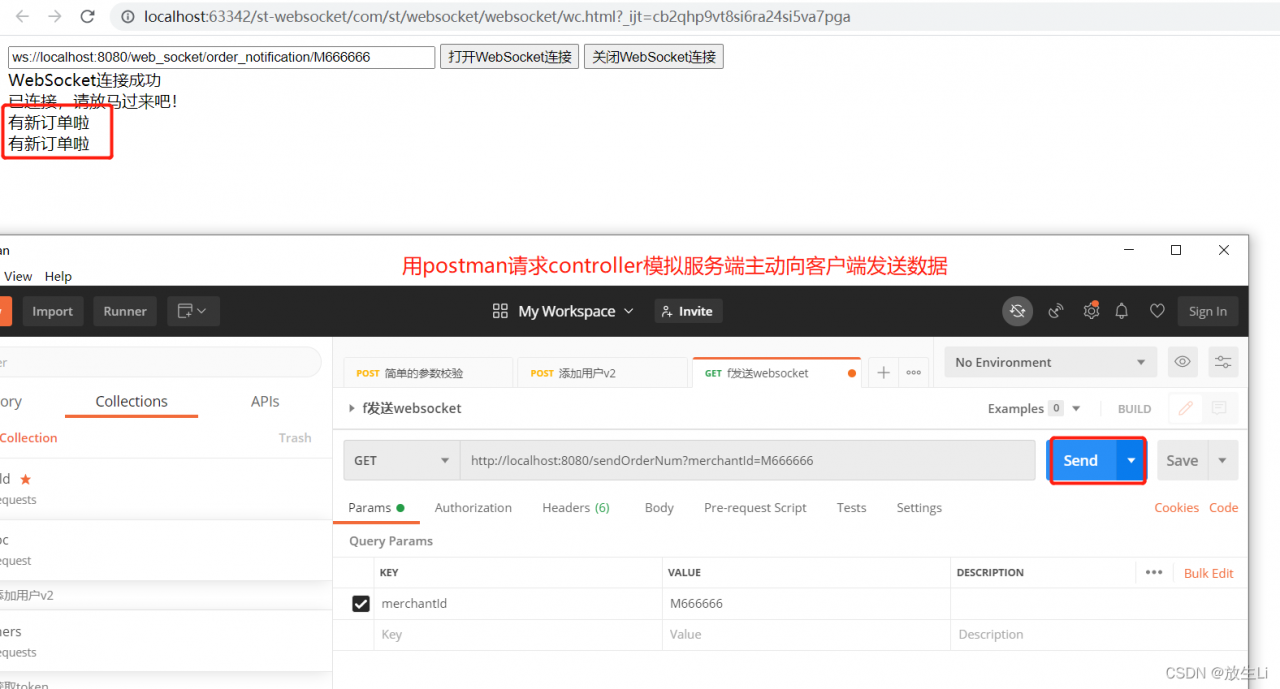The width and height of the screenshot is (1280, 689).
Task: Switch to 添加用户v2 POST tab
Action: pos(603,373)
